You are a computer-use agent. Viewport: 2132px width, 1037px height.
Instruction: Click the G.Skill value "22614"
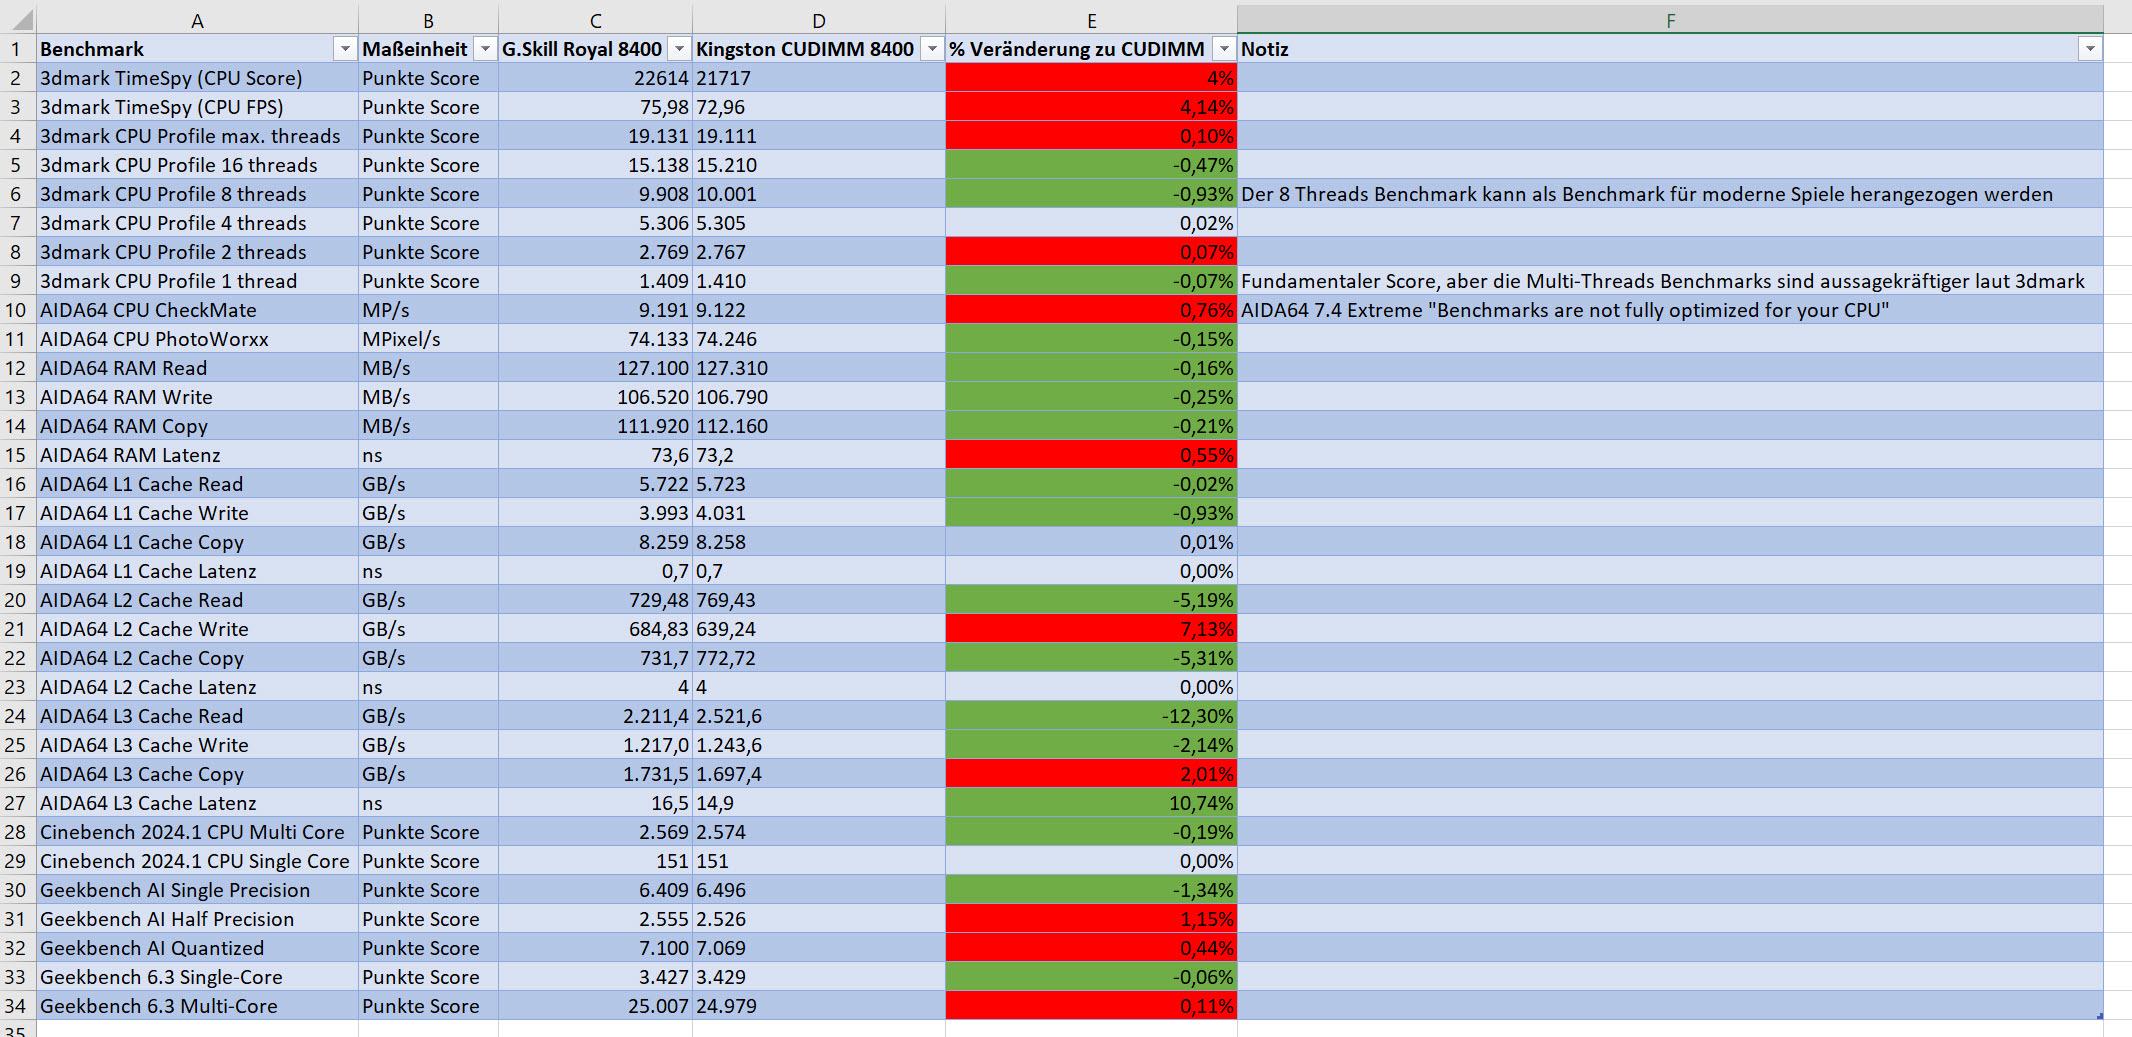coord(595,78)
